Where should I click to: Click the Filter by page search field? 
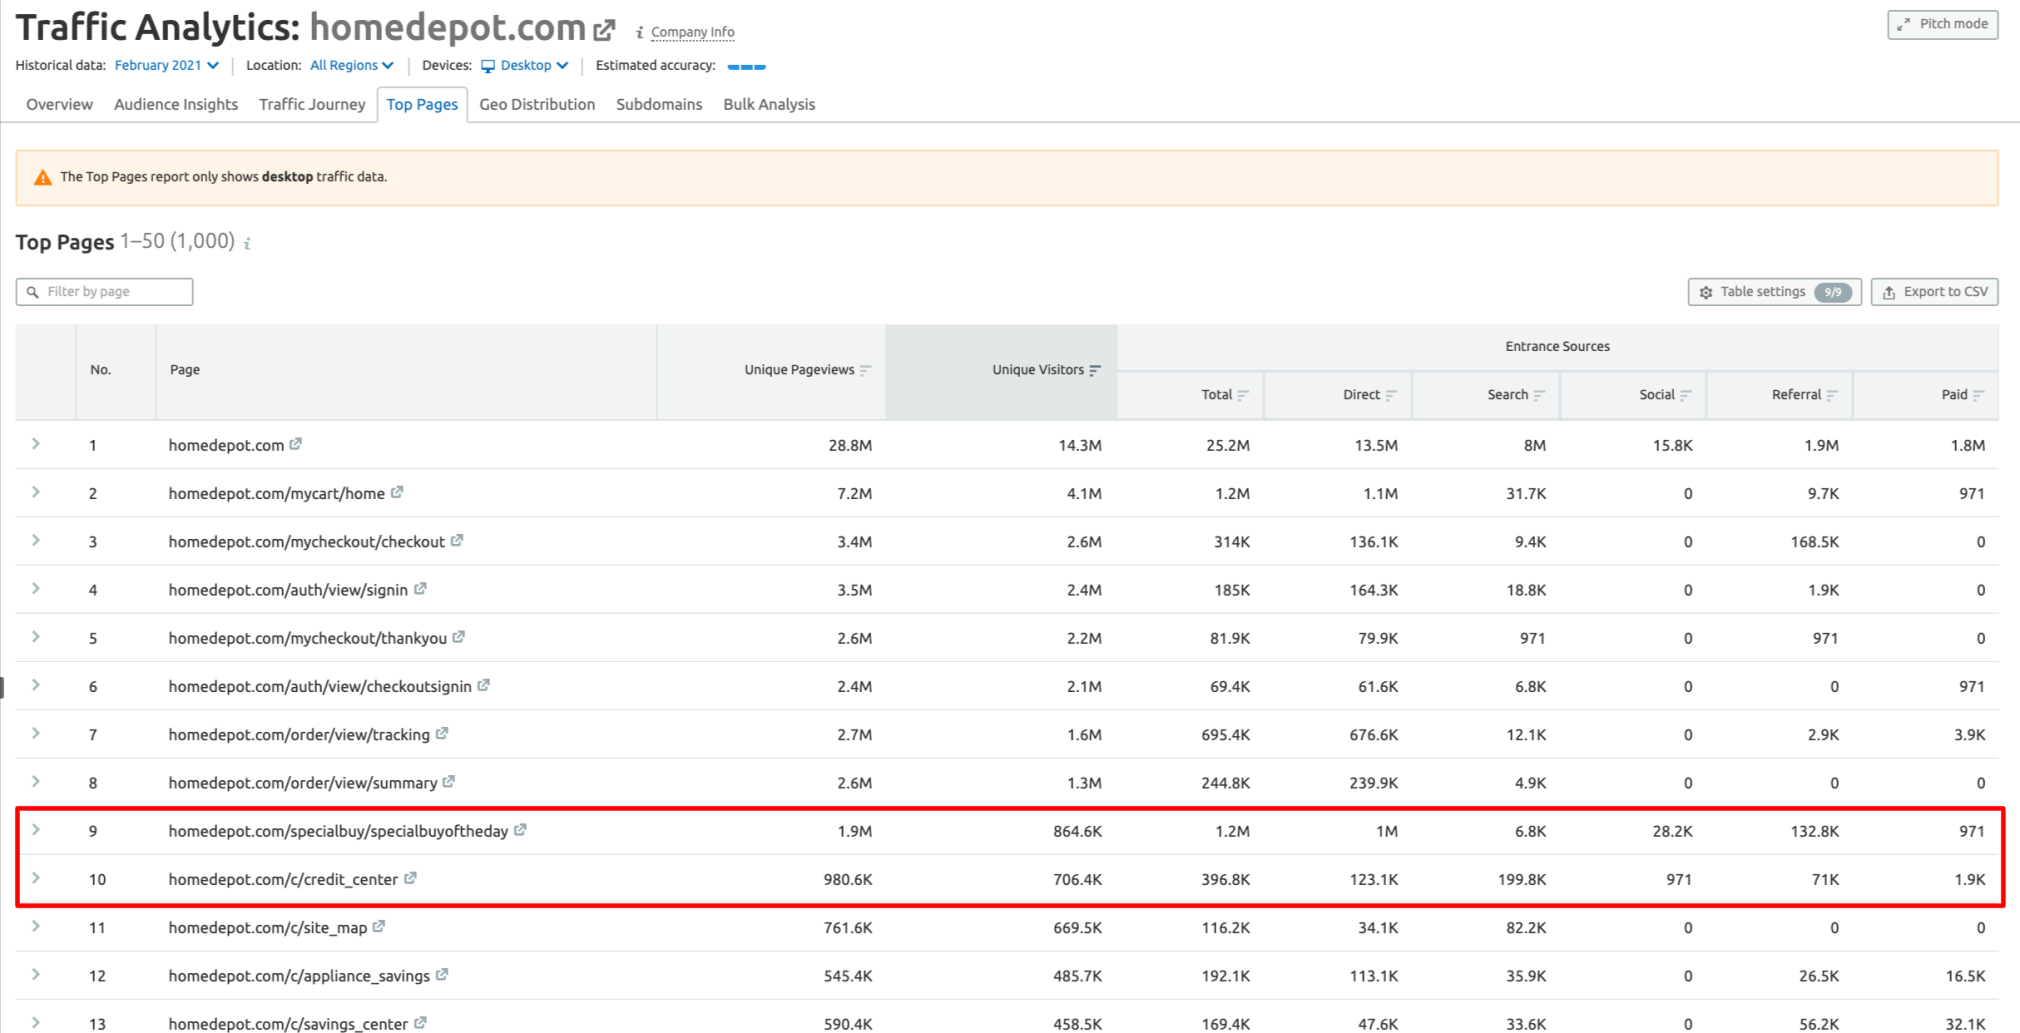pos(104,292)
